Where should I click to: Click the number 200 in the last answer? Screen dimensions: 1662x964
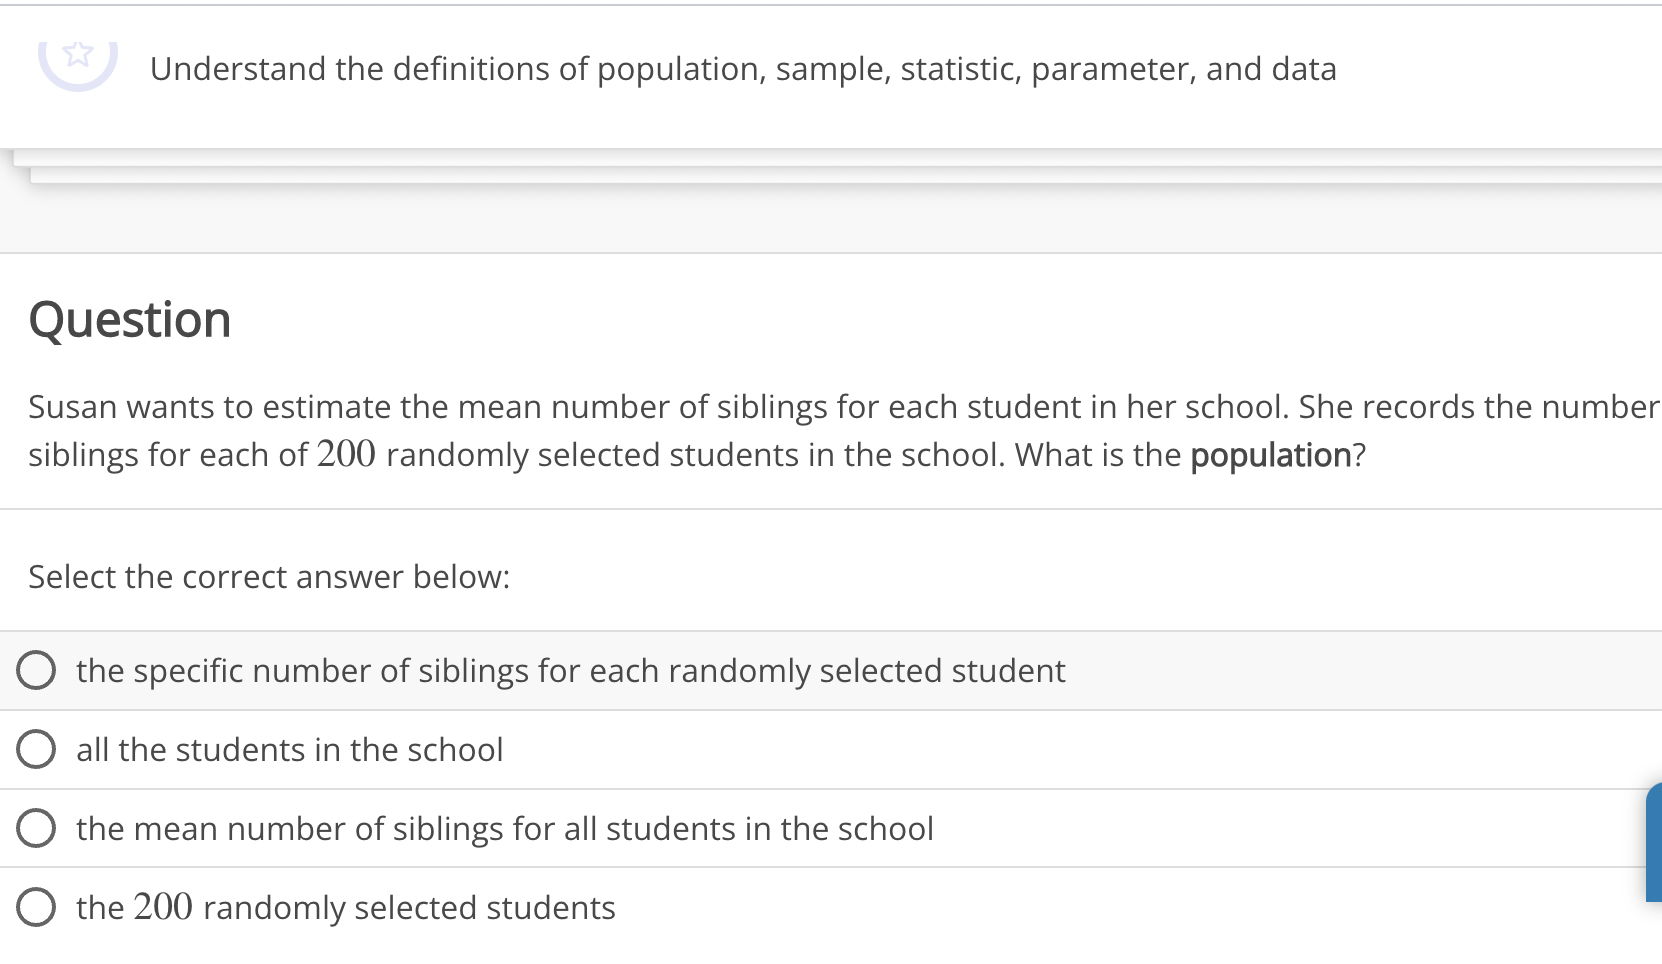(x=163, y=906)
